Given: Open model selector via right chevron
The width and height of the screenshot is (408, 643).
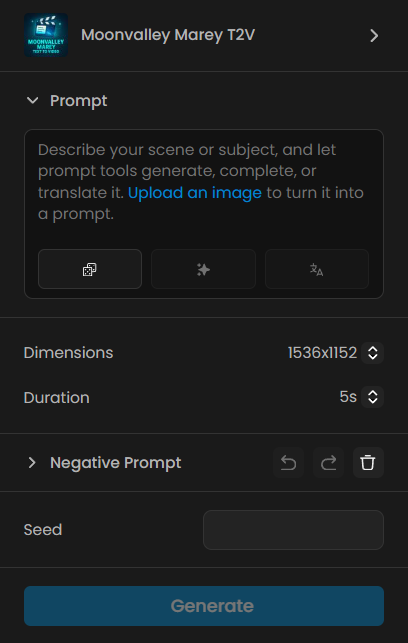Looking at the screenshot, I should coord(374,36).
